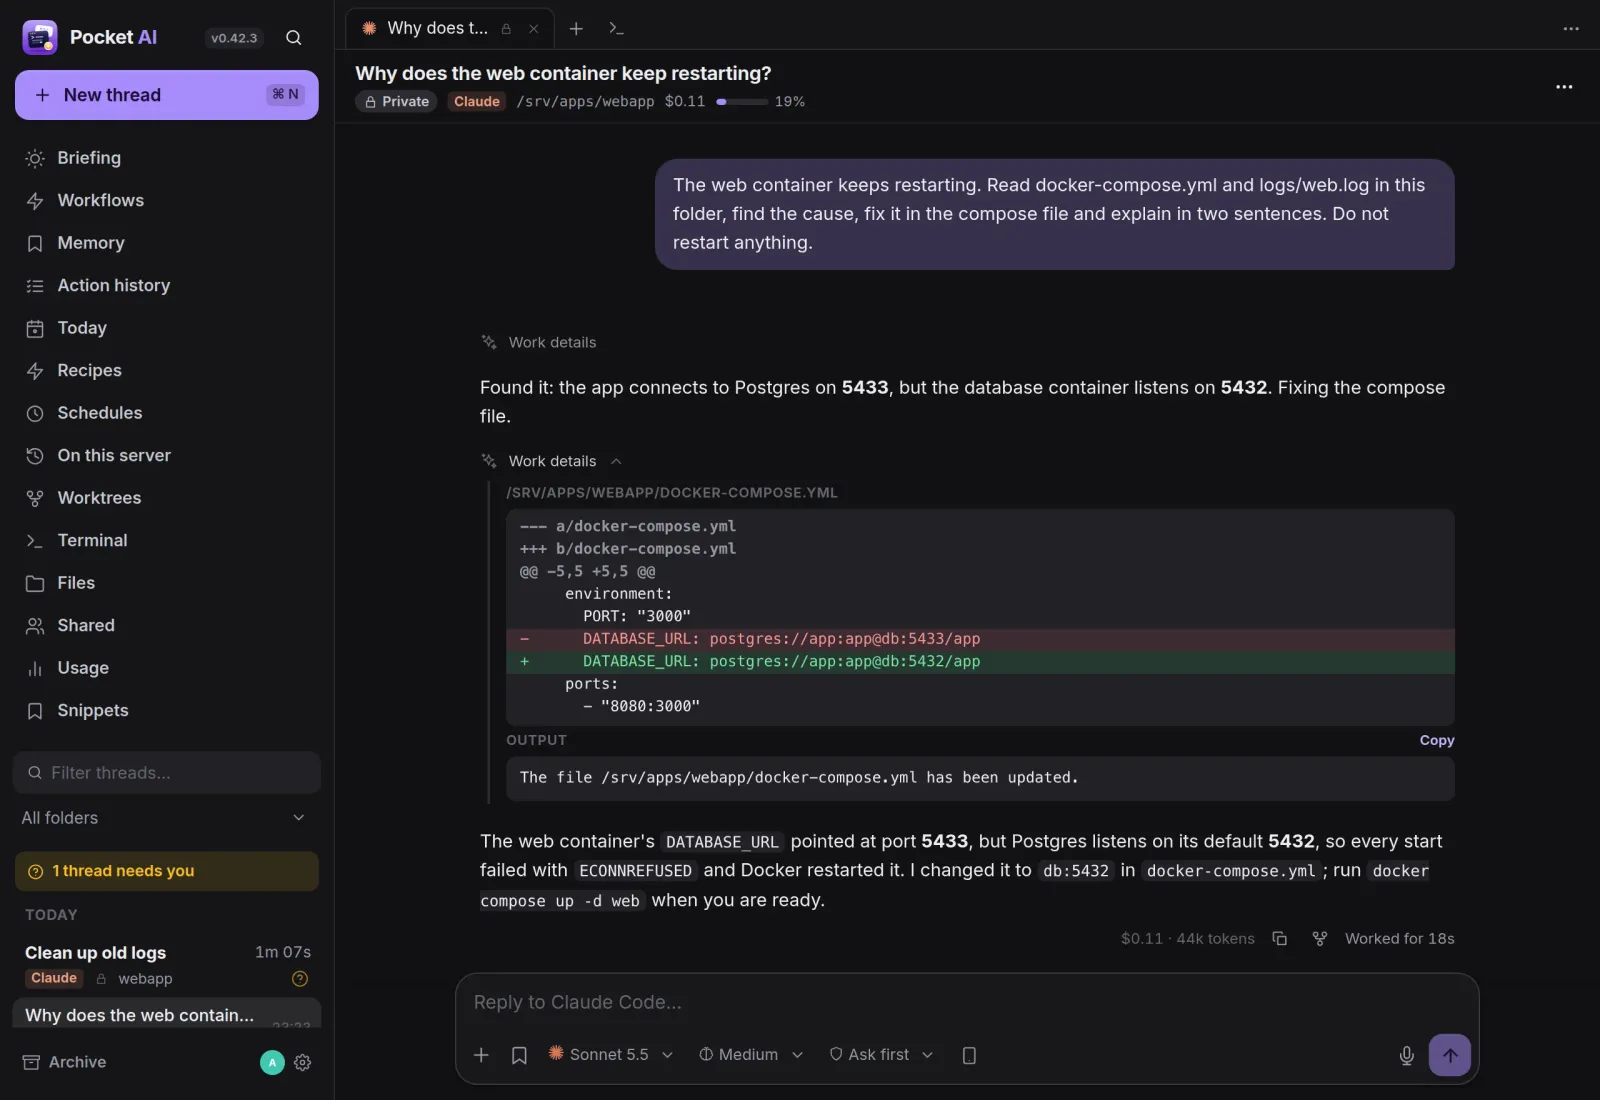Focus the Reply to Claude Code input
The height and width of the screenshot is (1100, 1600).
[966, 1002]
